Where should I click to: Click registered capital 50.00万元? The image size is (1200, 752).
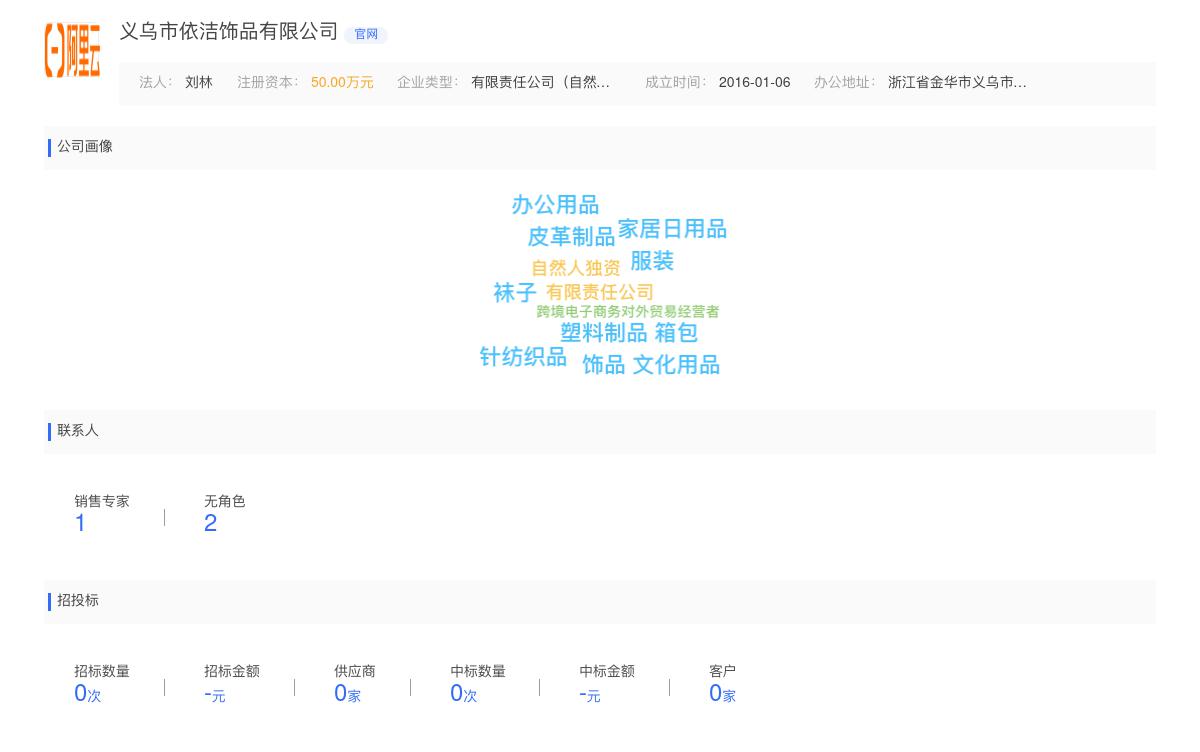click(x=342, y=83)
